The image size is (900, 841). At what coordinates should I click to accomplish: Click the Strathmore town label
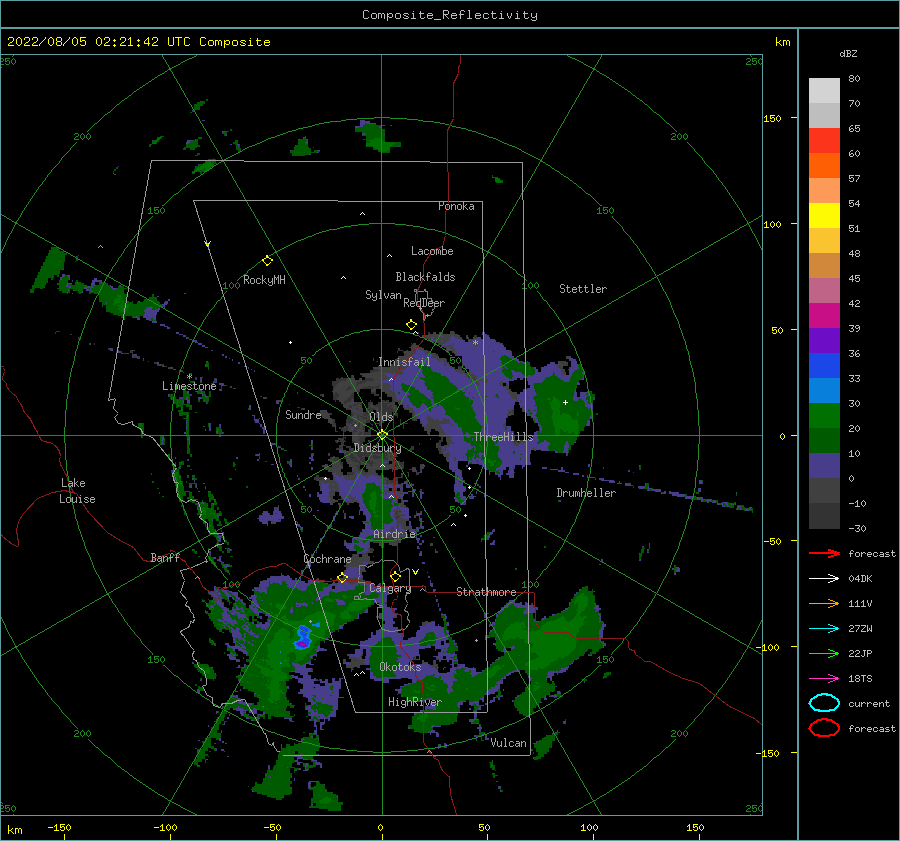[486, 592]
